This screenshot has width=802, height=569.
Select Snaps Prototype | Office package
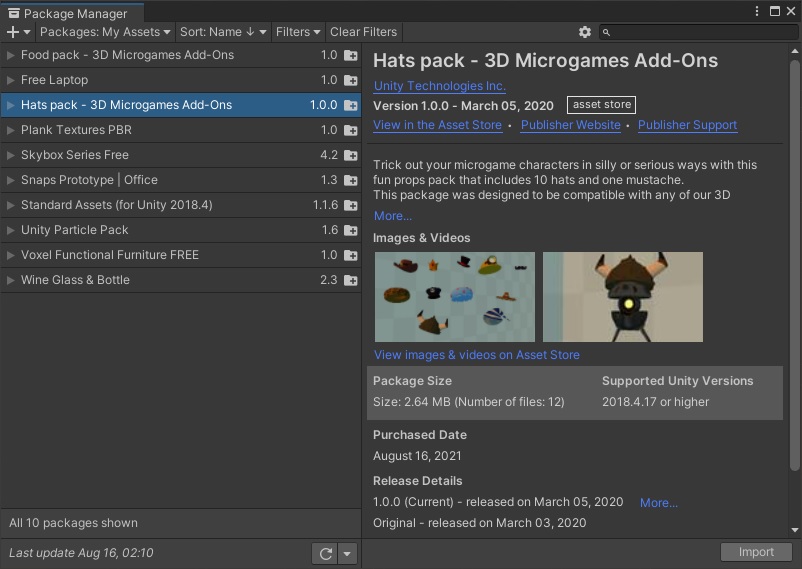tap(181, 180)
